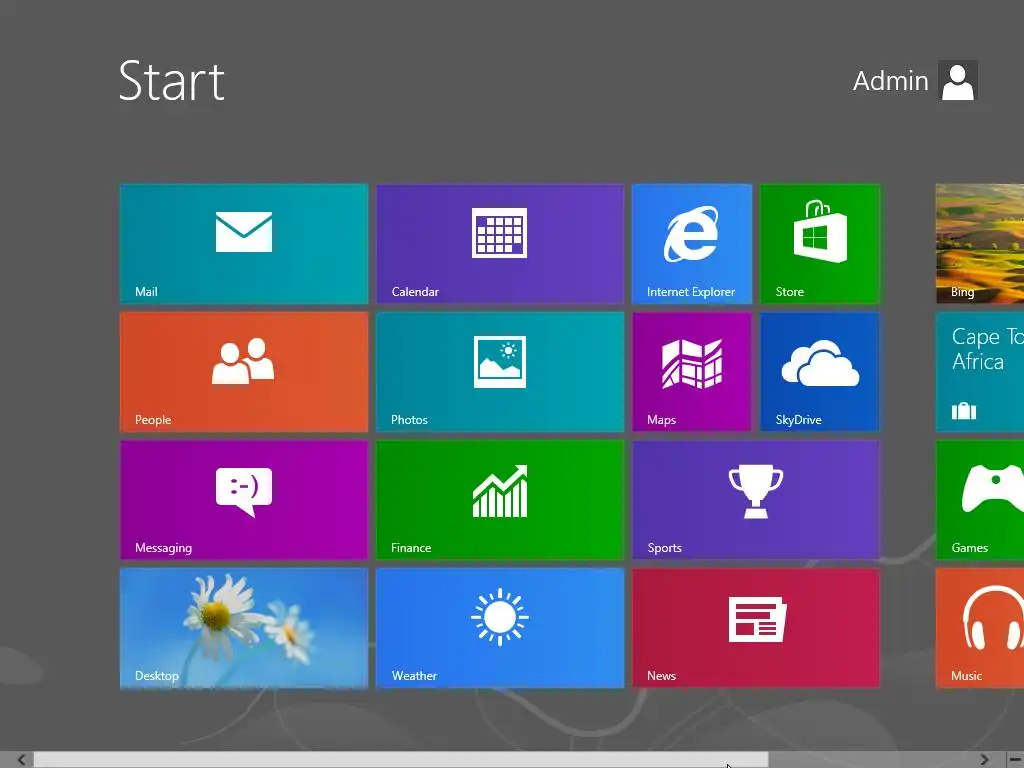
Task: Open the Weather tile
Action: [500, 628]
